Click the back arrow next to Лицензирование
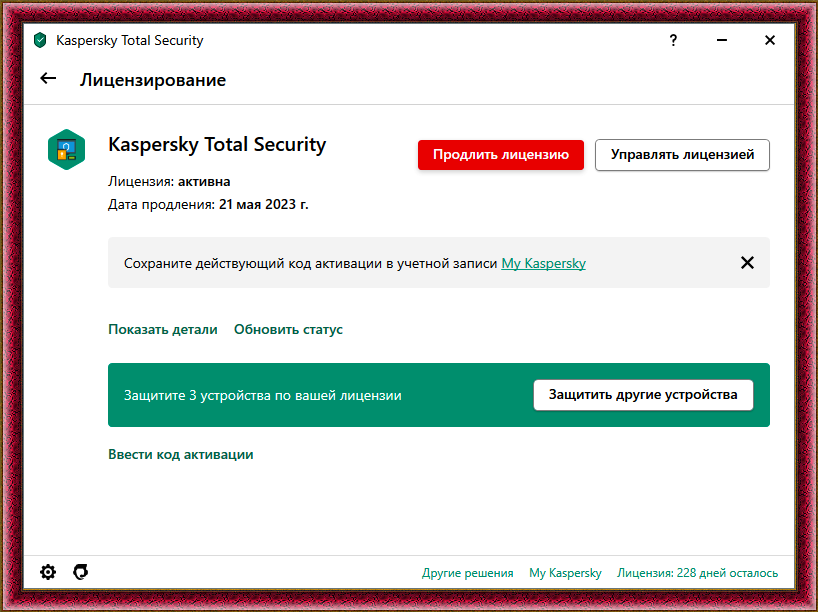This screenshot has height=612, width=818. click(48, 78)
